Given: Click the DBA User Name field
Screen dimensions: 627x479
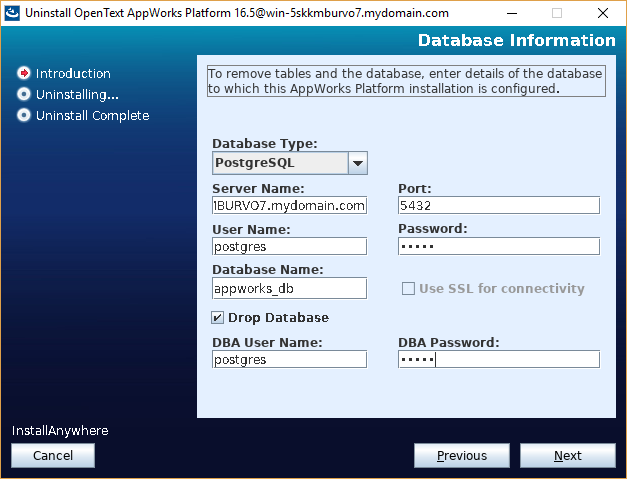Looking at the screenshot, I should click(290, 359).
